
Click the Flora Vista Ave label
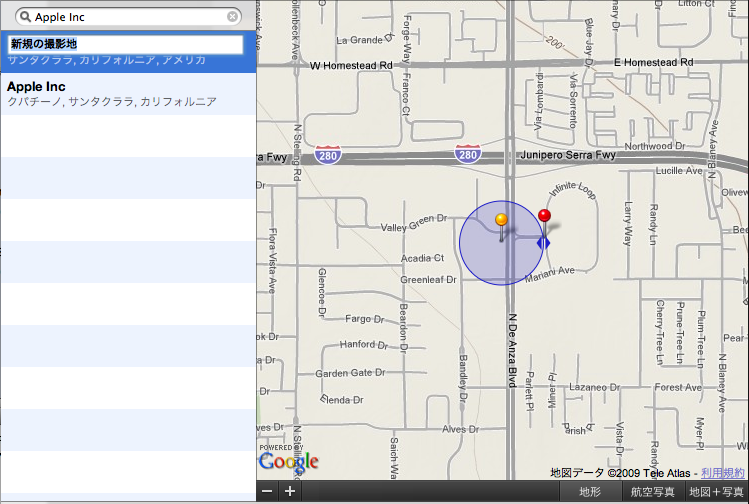click(x=272, y=260)
